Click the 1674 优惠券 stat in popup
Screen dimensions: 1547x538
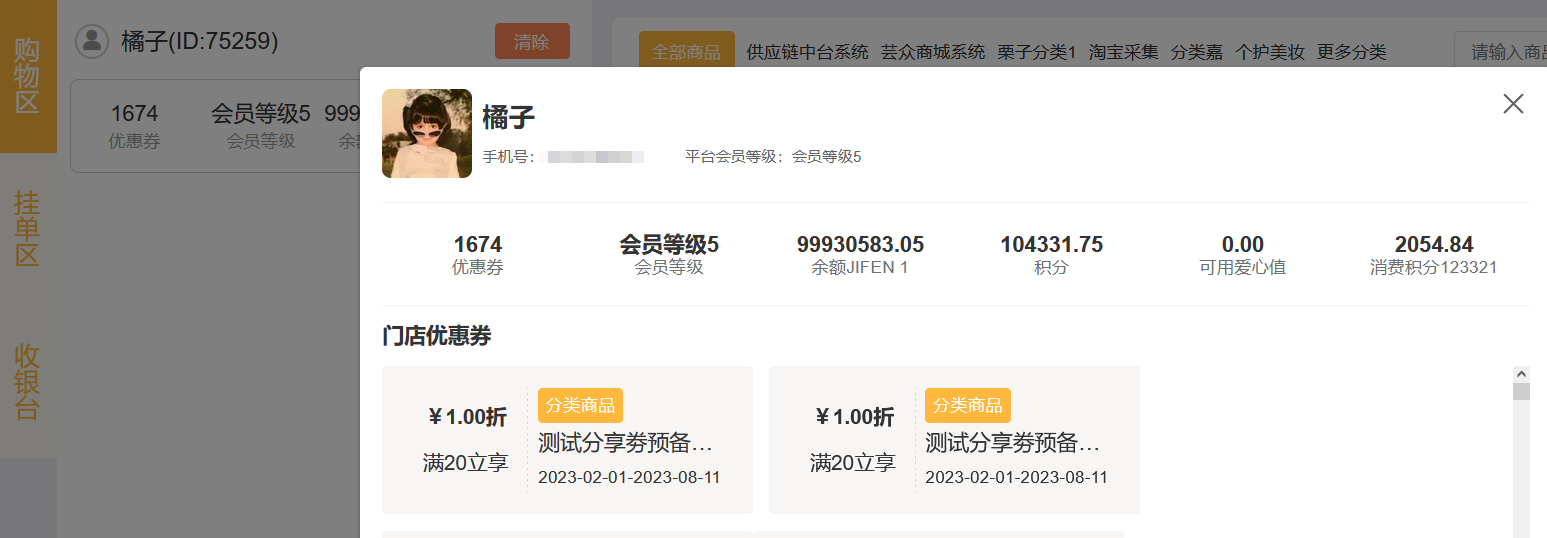pyautogui.click(x=477, y=255)
